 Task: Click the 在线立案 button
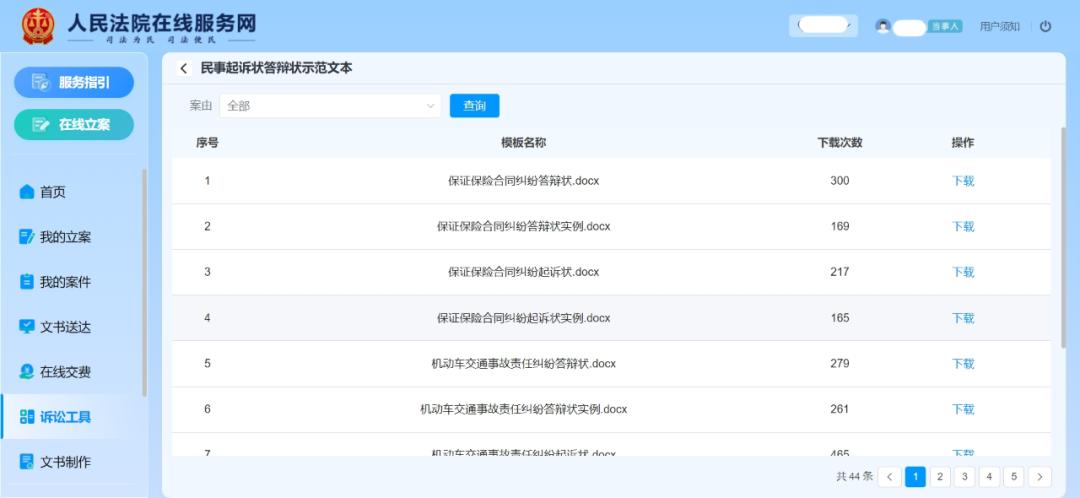74,124
